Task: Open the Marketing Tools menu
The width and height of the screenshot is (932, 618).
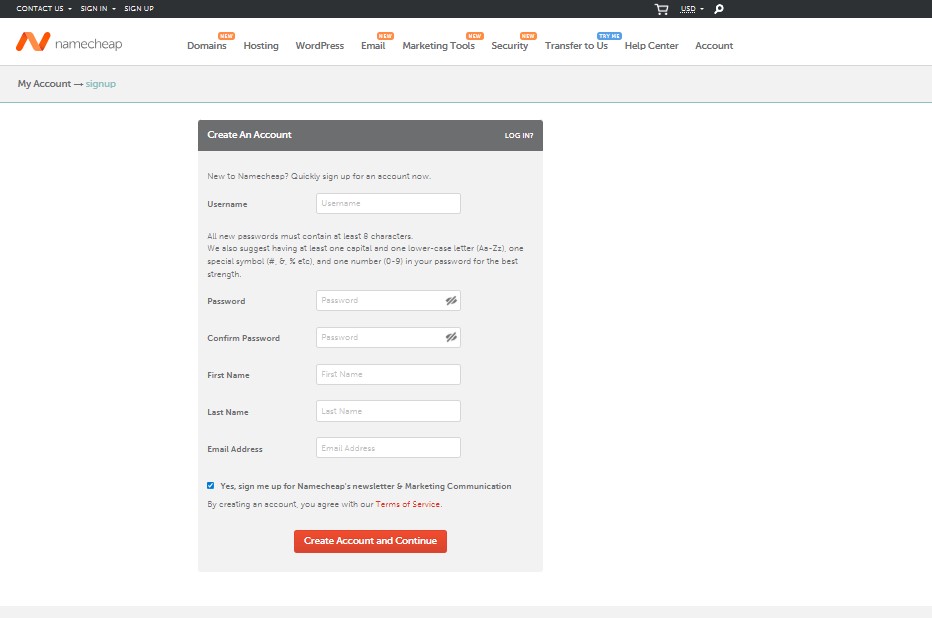Action: pos(439,46)
